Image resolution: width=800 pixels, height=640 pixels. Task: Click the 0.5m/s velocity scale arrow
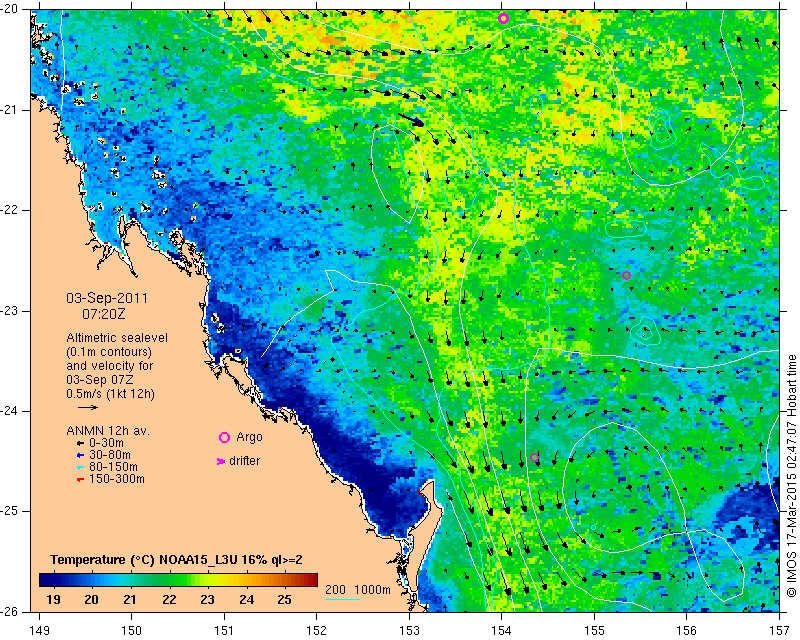pyautogui.click(x=88, y=407)
